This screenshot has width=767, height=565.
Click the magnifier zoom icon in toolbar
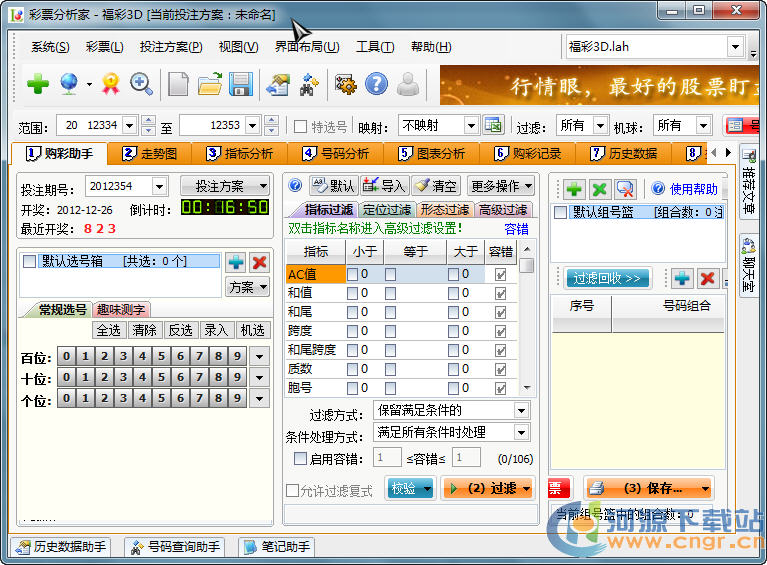tap(141, 85)
